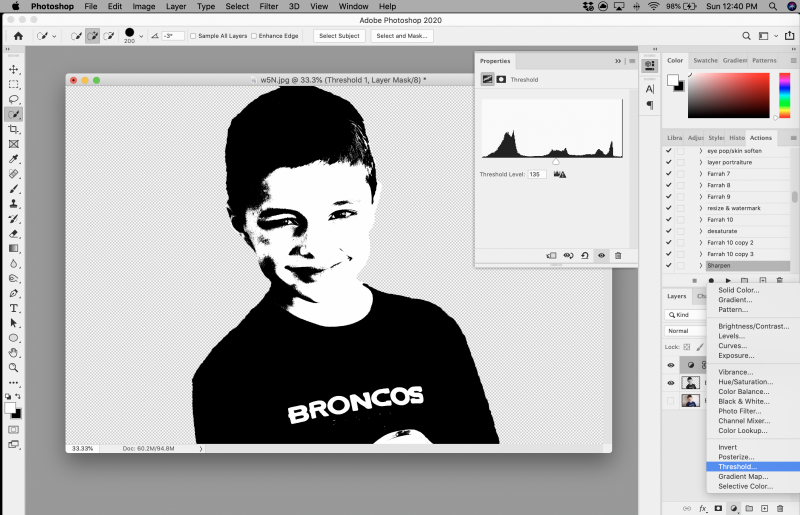The width and height of the screenshot is (800, 515).
Task: Click the Properties trash delete adjustment icon
Action: tap(618, 255)
